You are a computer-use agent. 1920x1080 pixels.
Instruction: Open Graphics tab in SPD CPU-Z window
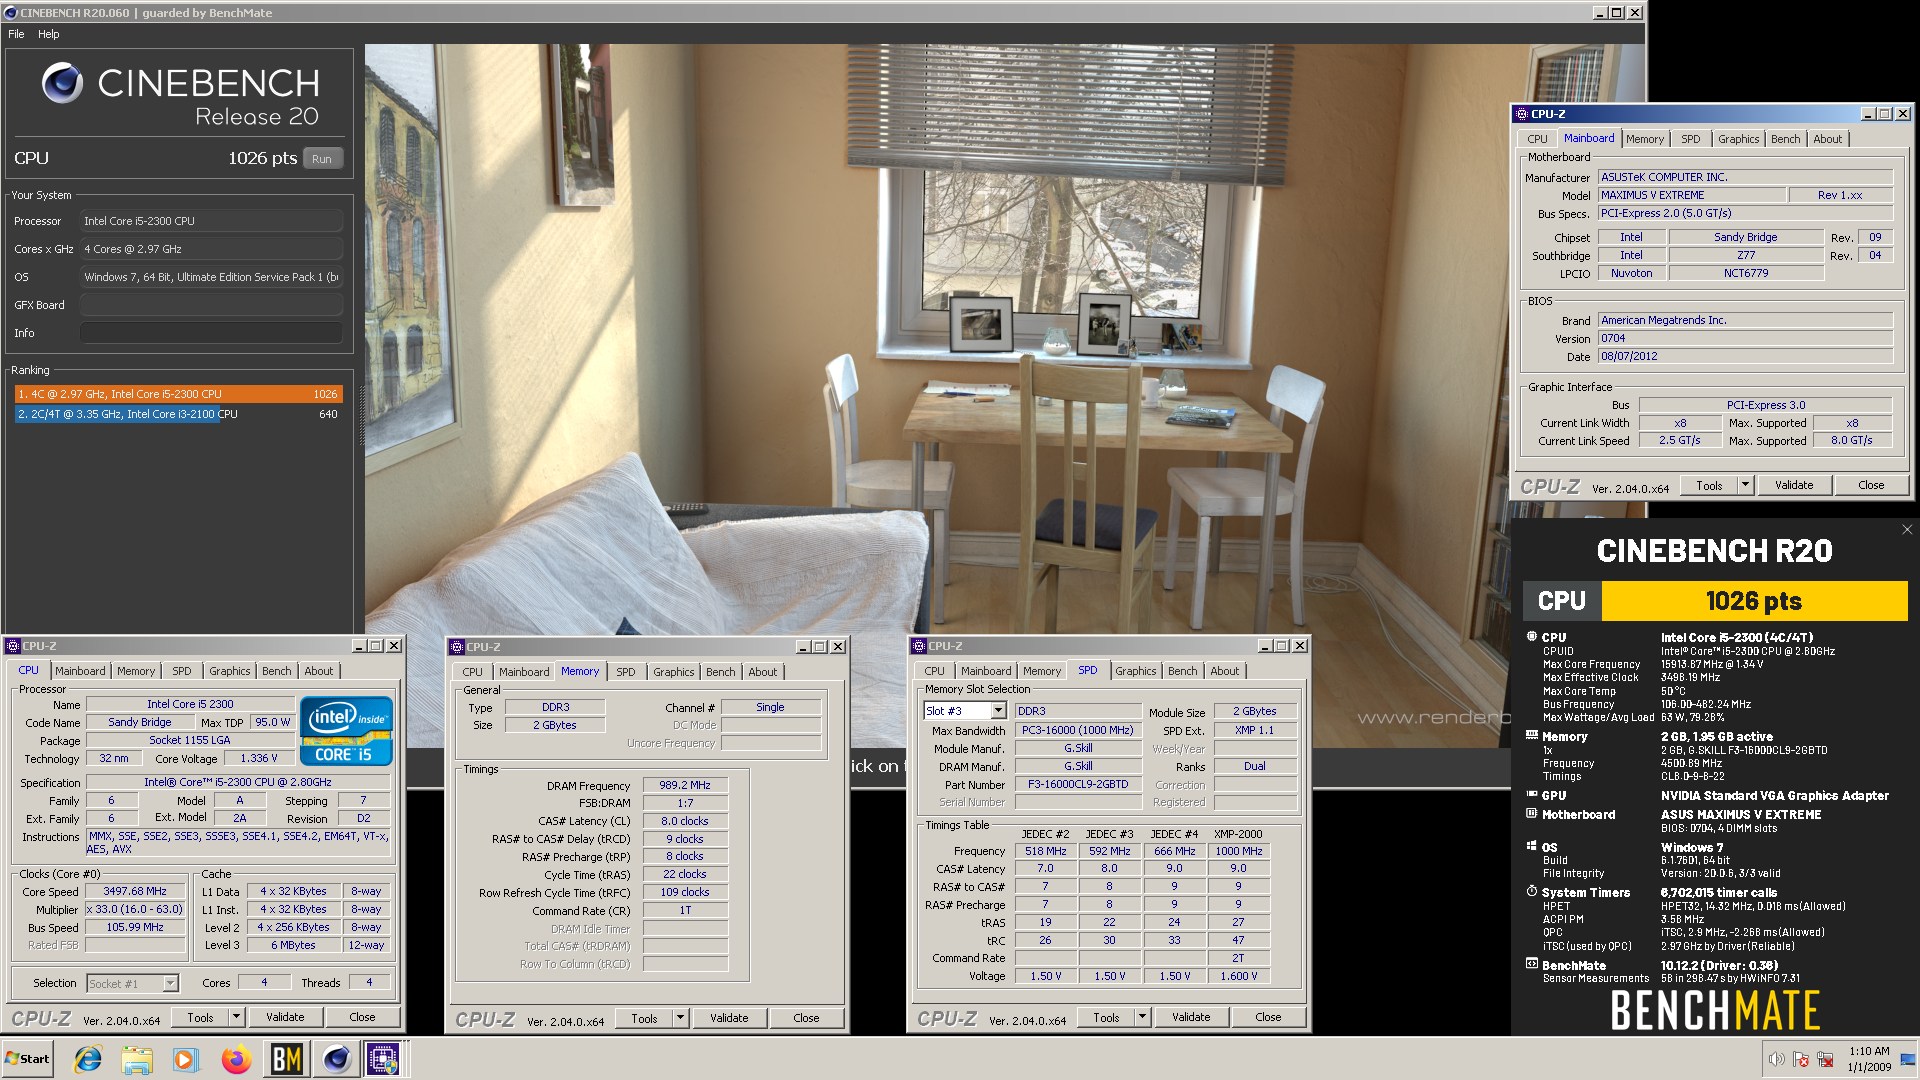(x=1135, y=671)
